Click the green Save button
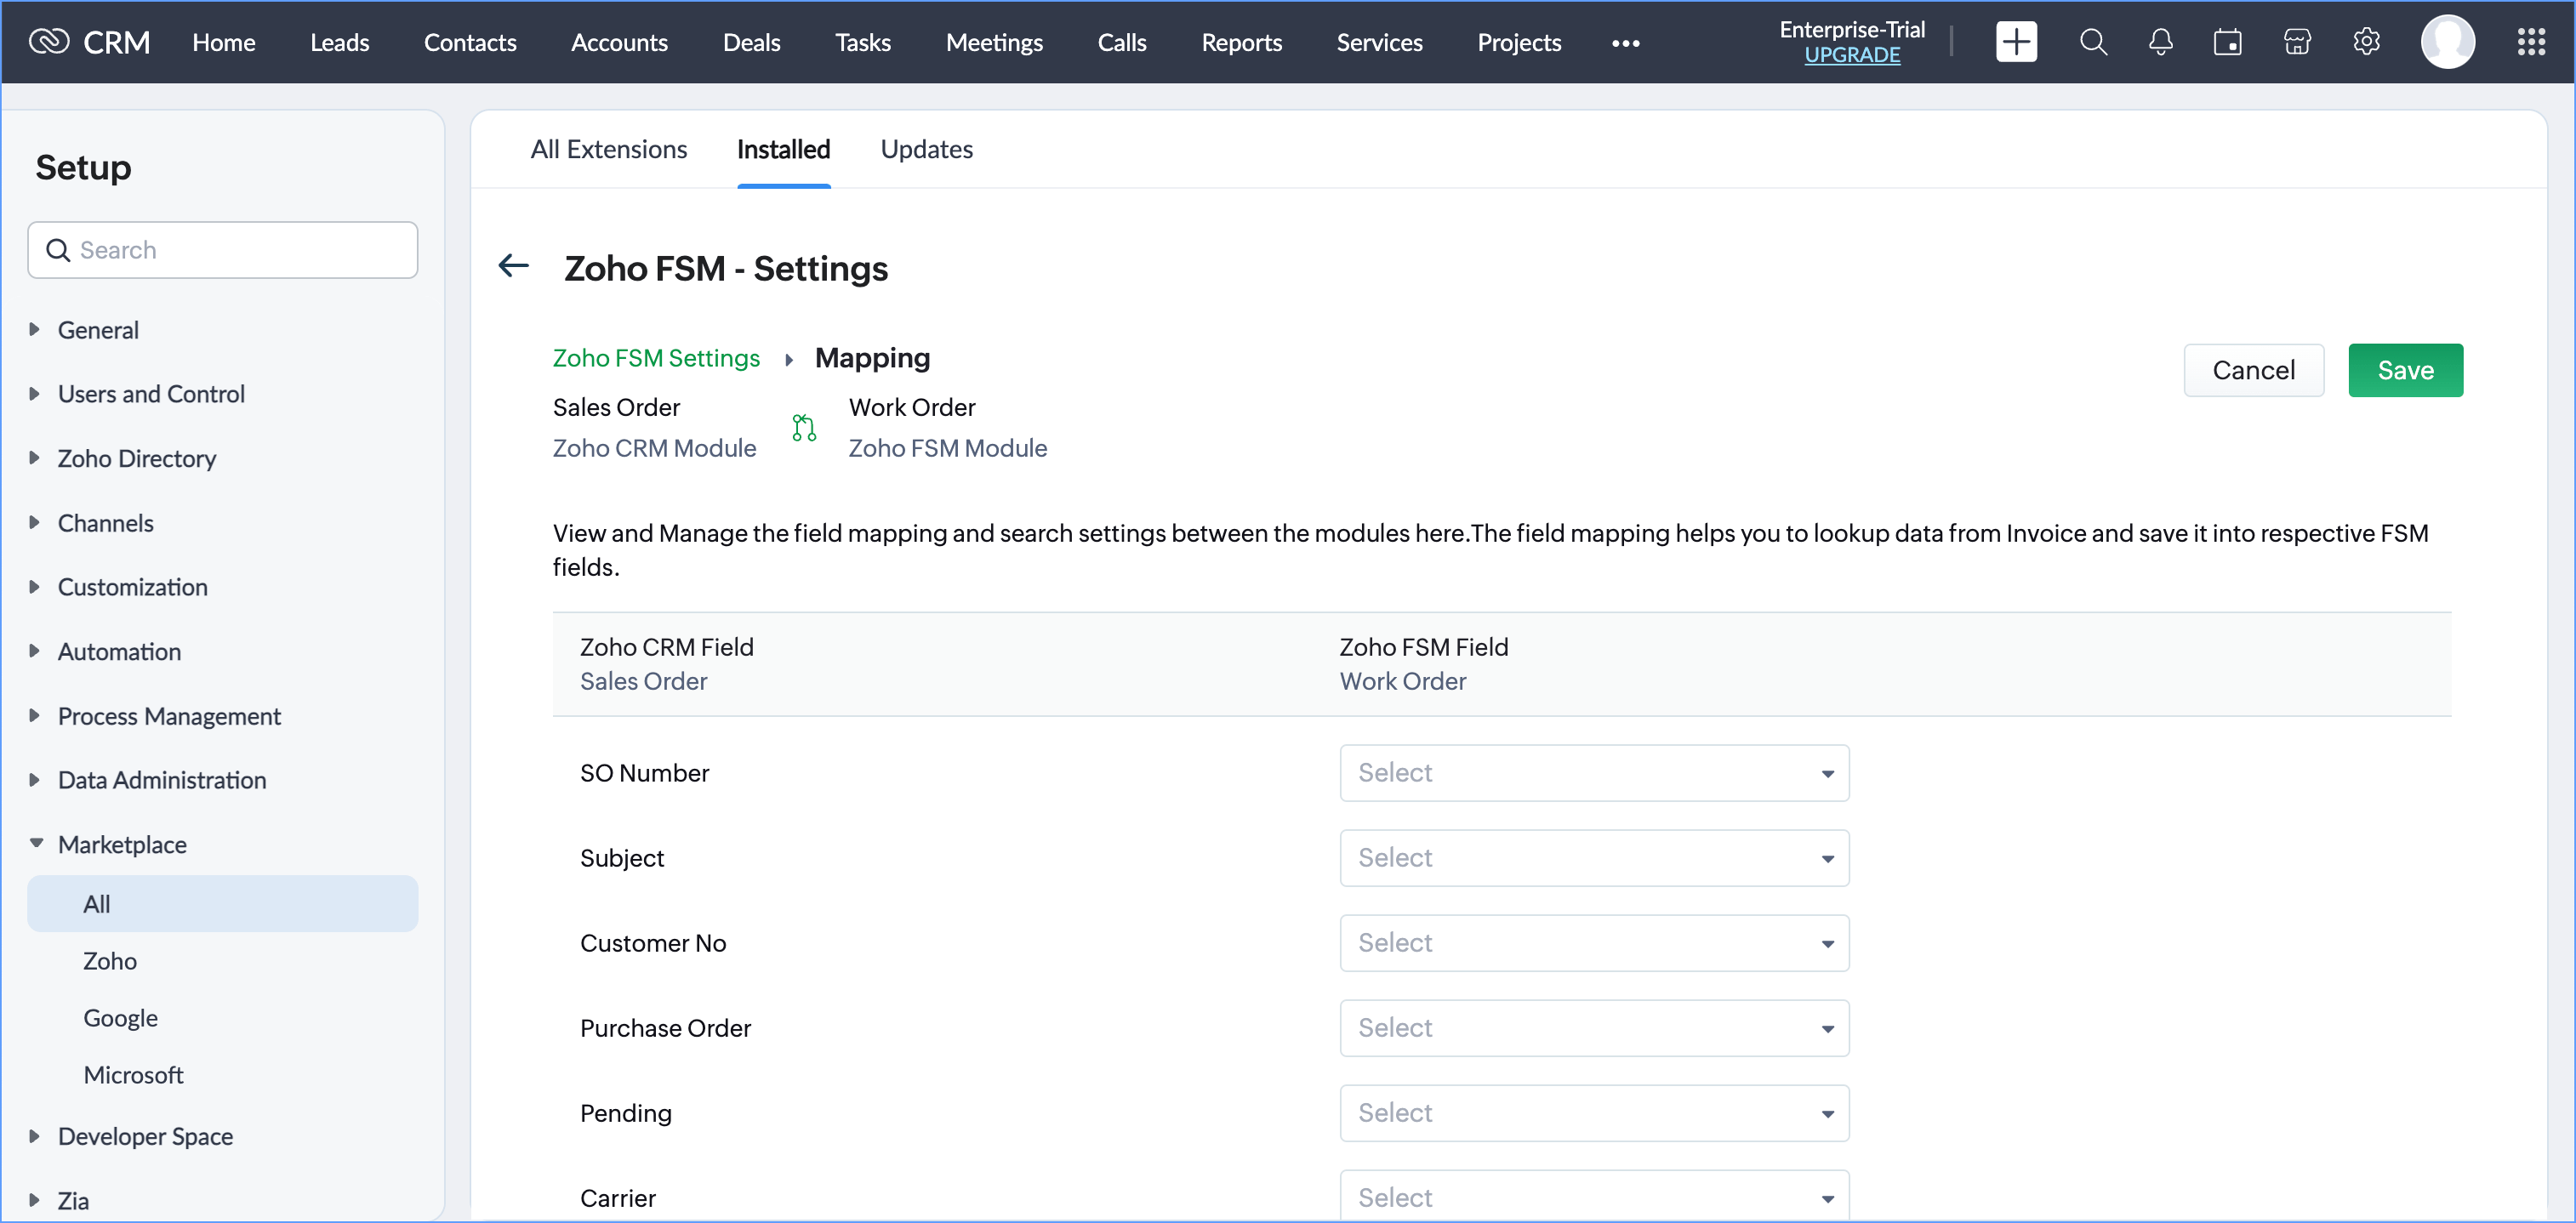 tap(2404, 370)
